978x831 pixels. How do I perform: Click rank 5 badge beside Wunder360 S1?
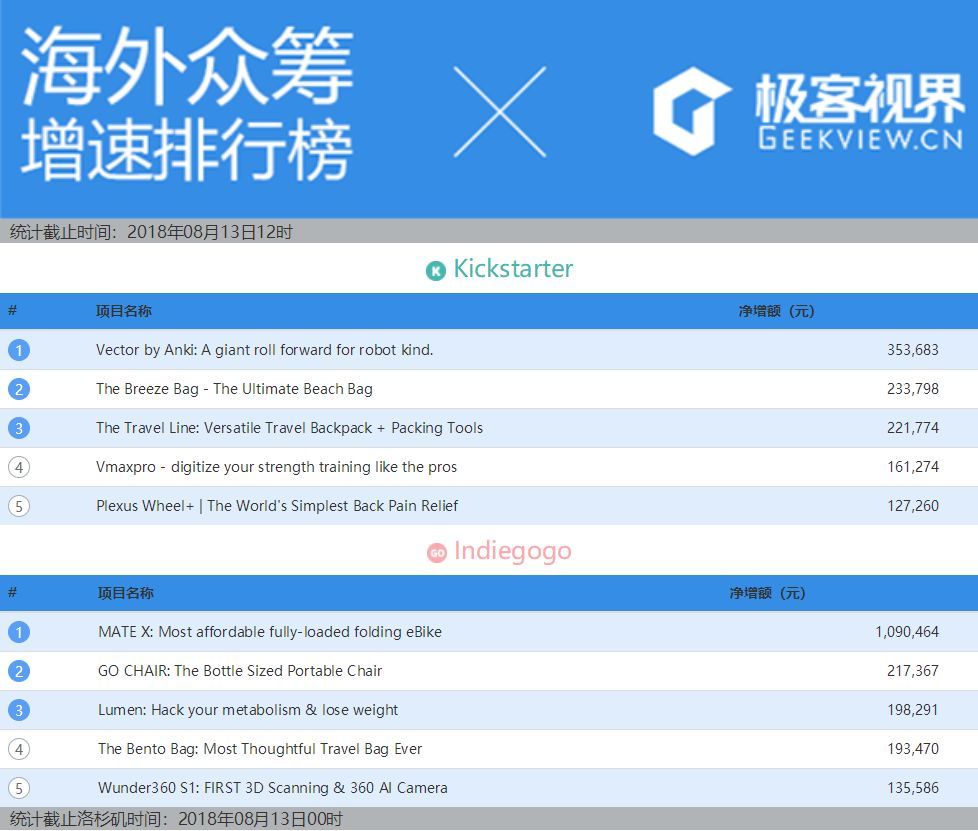[x=19, y=788]
